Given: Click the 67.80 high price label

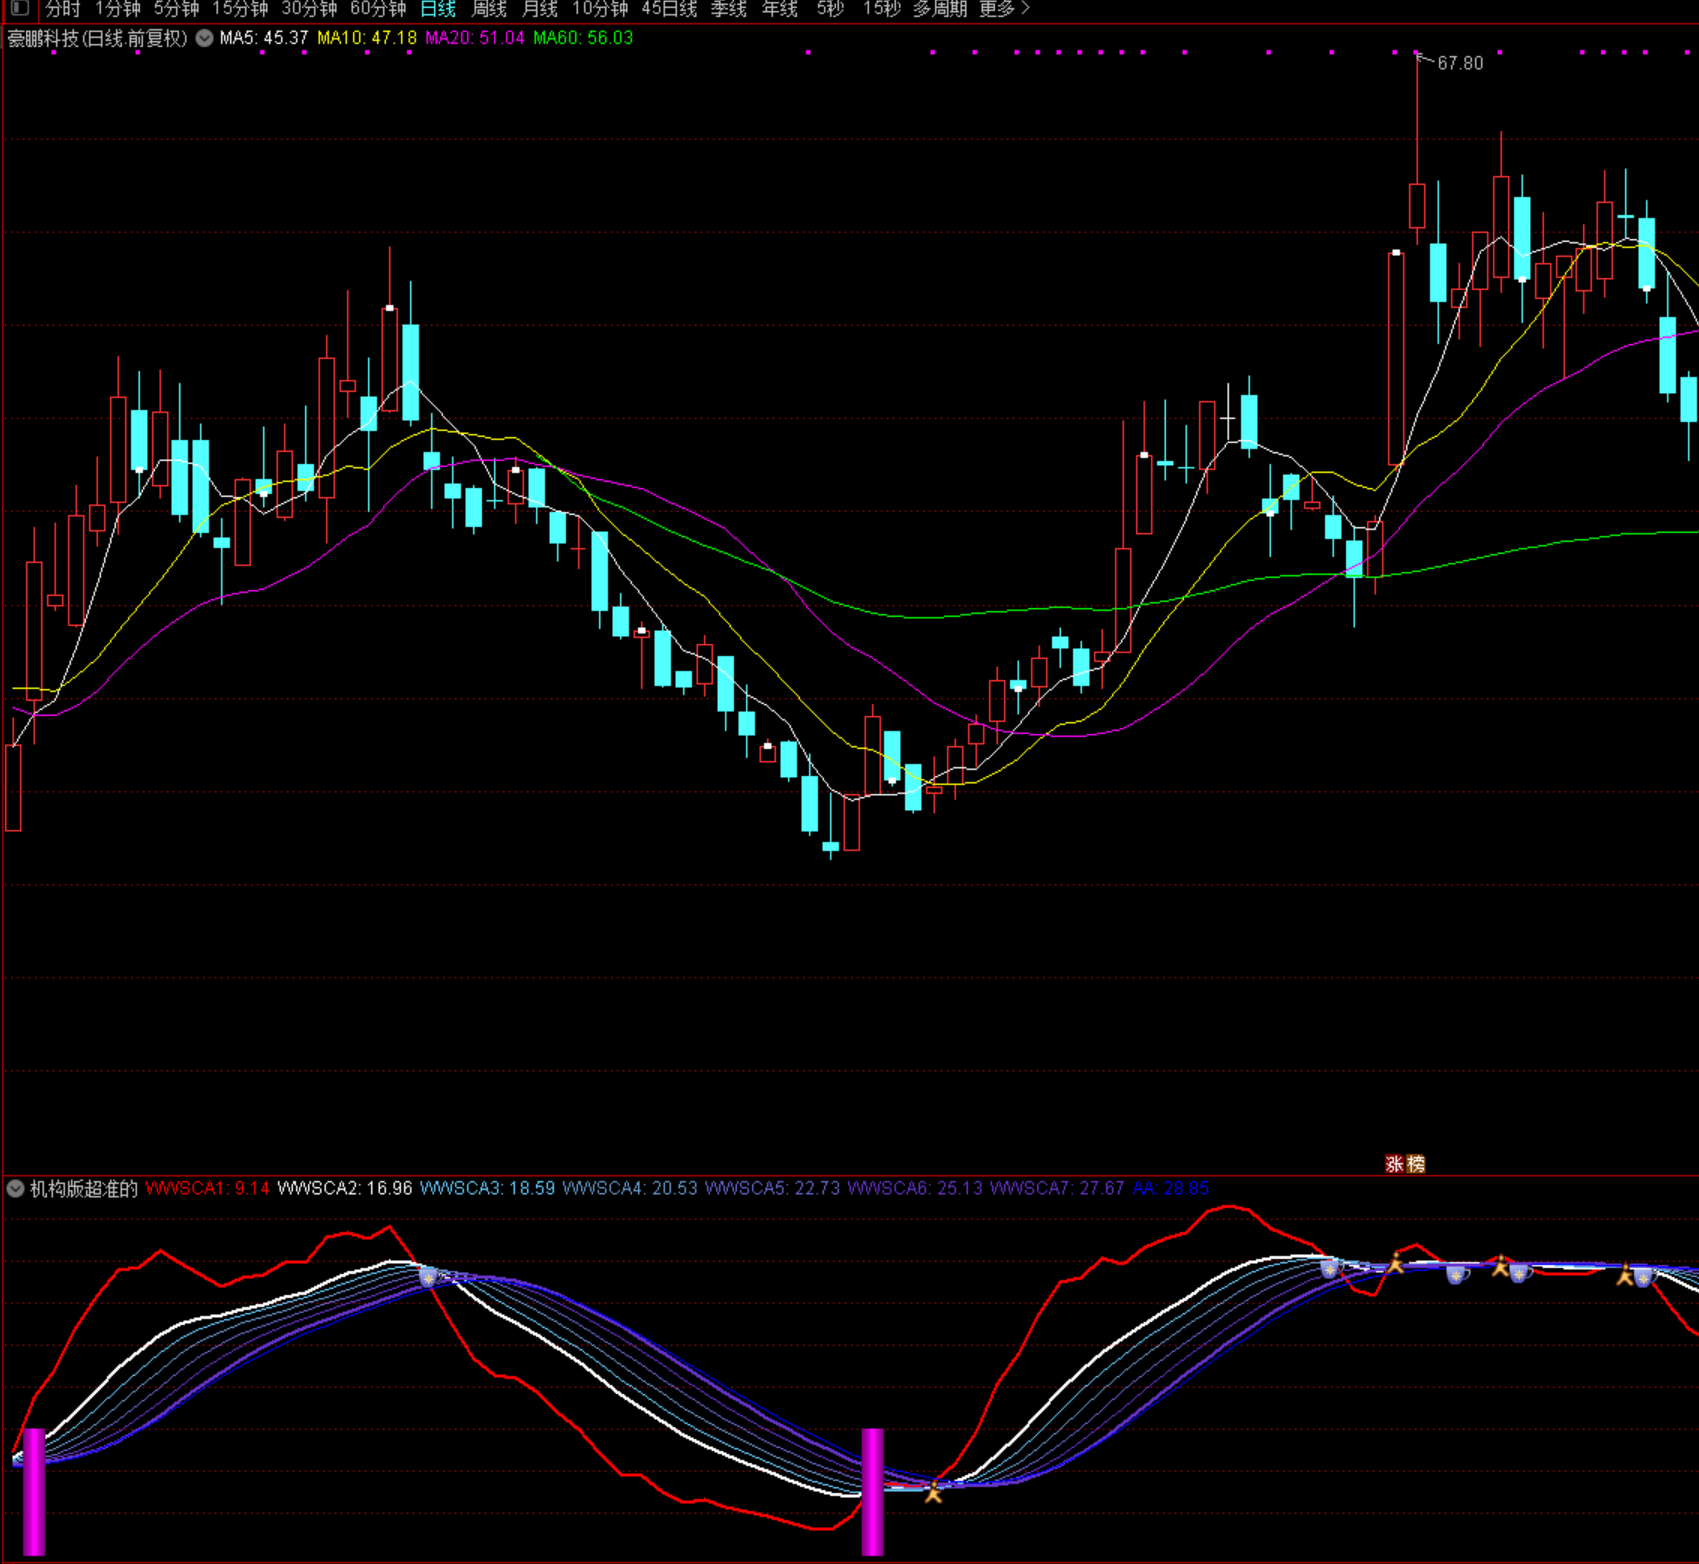Looking at the screenshot, I should [x=1460, y=63].
